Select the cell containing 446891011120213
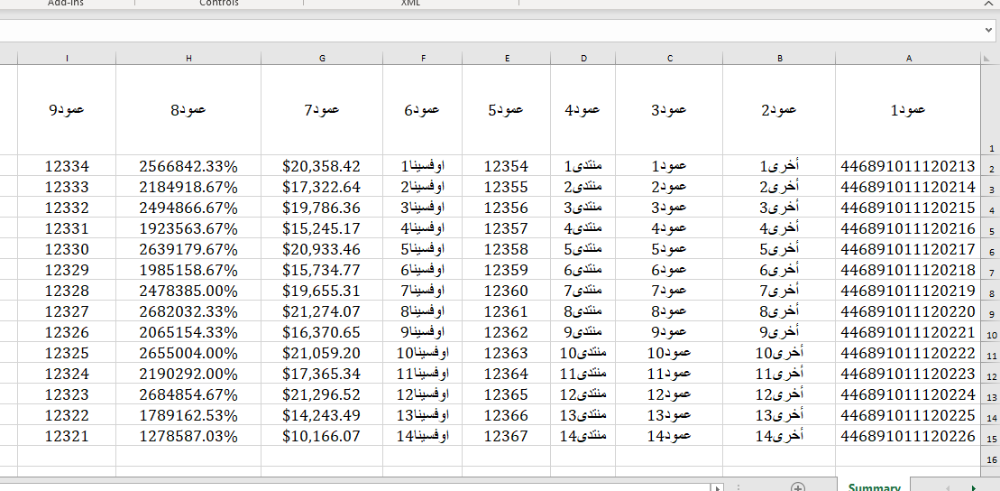The image size is (1000, 491). tap(908, 166)
